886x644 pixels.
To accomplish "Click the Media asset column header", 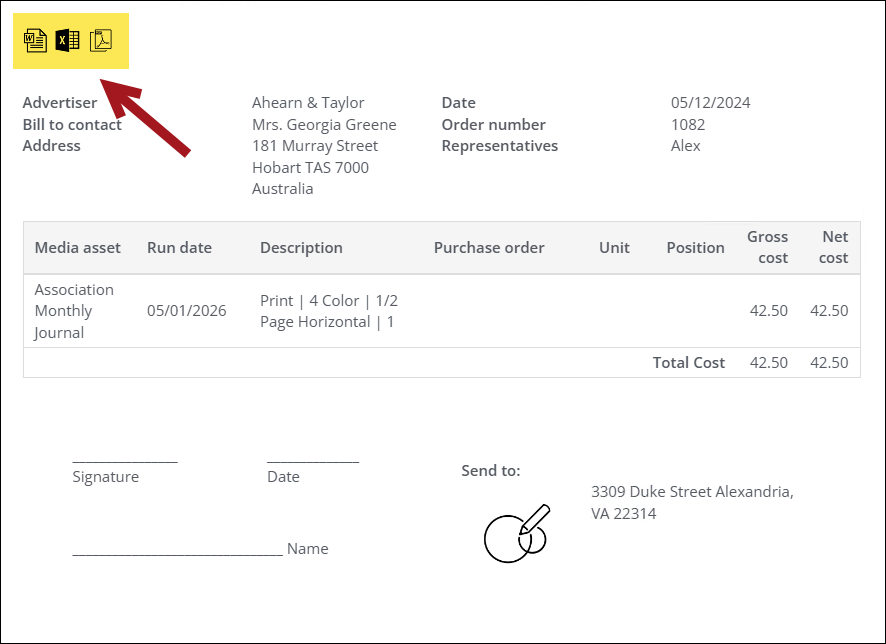I will tap(78, 248).
